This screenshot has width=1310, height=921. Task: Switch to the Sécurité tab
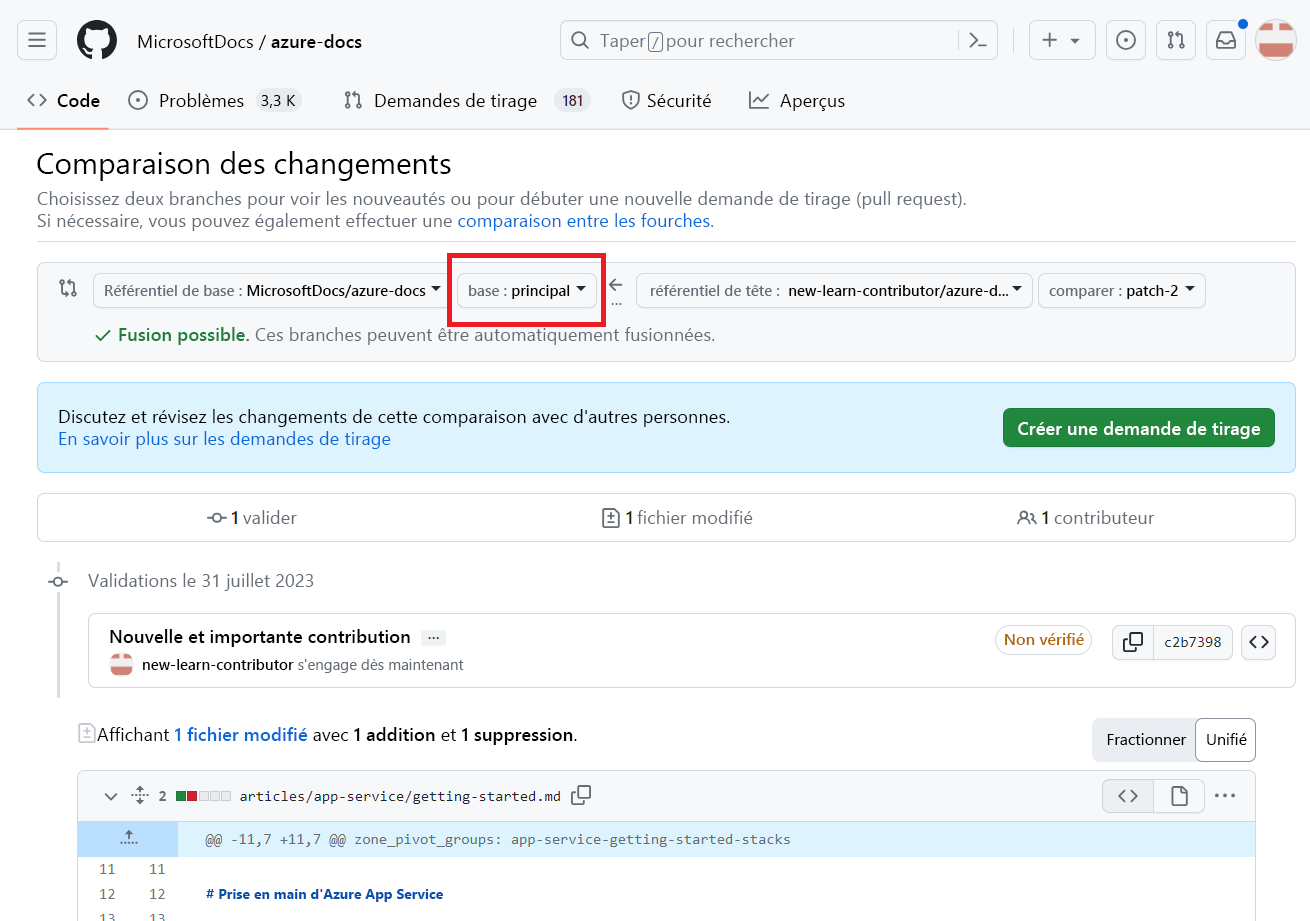[x=665, y=100]
